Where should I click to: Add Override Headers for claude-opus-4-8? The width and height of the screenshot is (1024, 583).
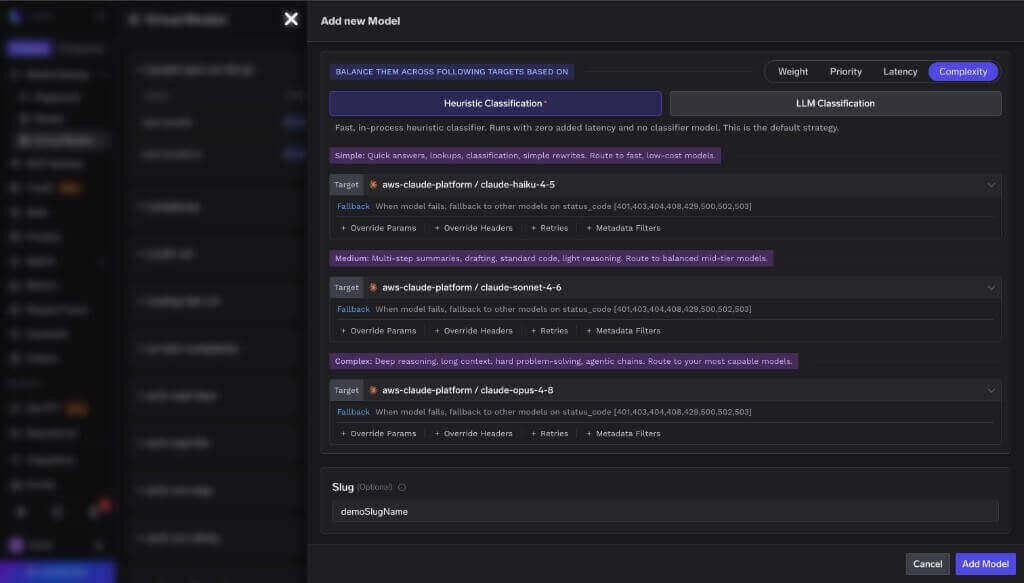[473, 433]
